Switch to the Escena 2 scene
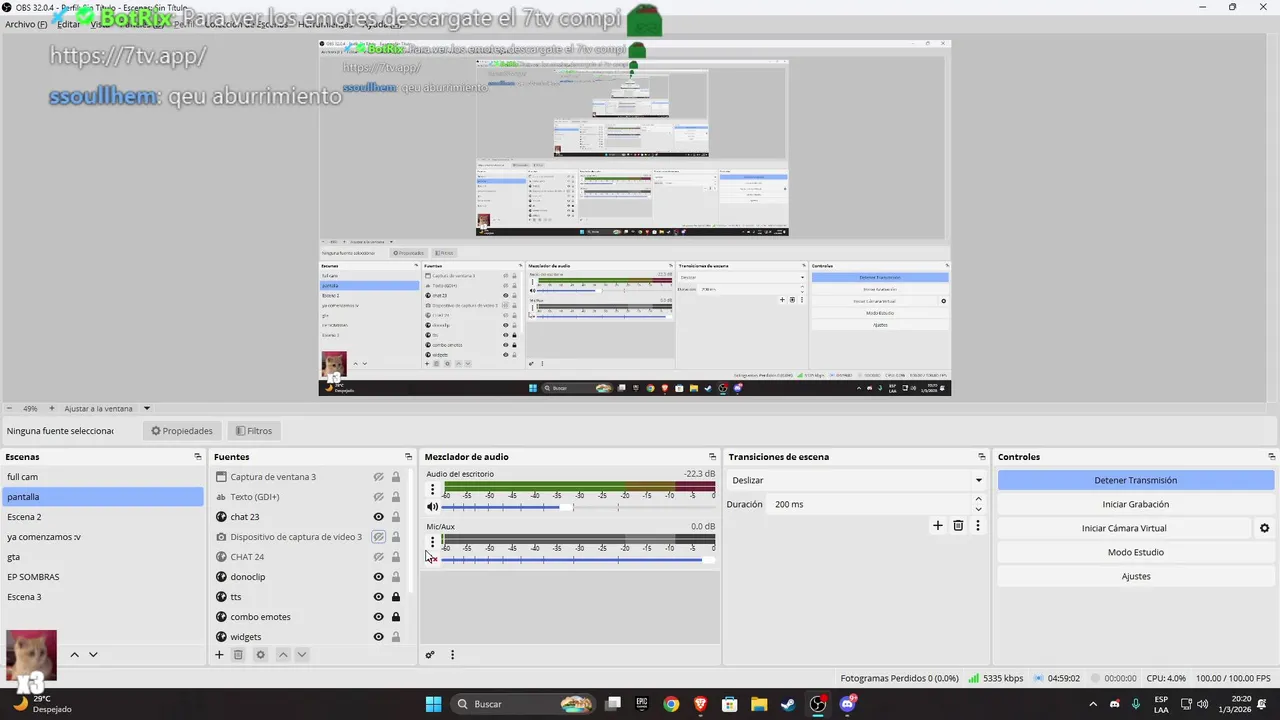The image size is (1280, 720). point(102,517)
